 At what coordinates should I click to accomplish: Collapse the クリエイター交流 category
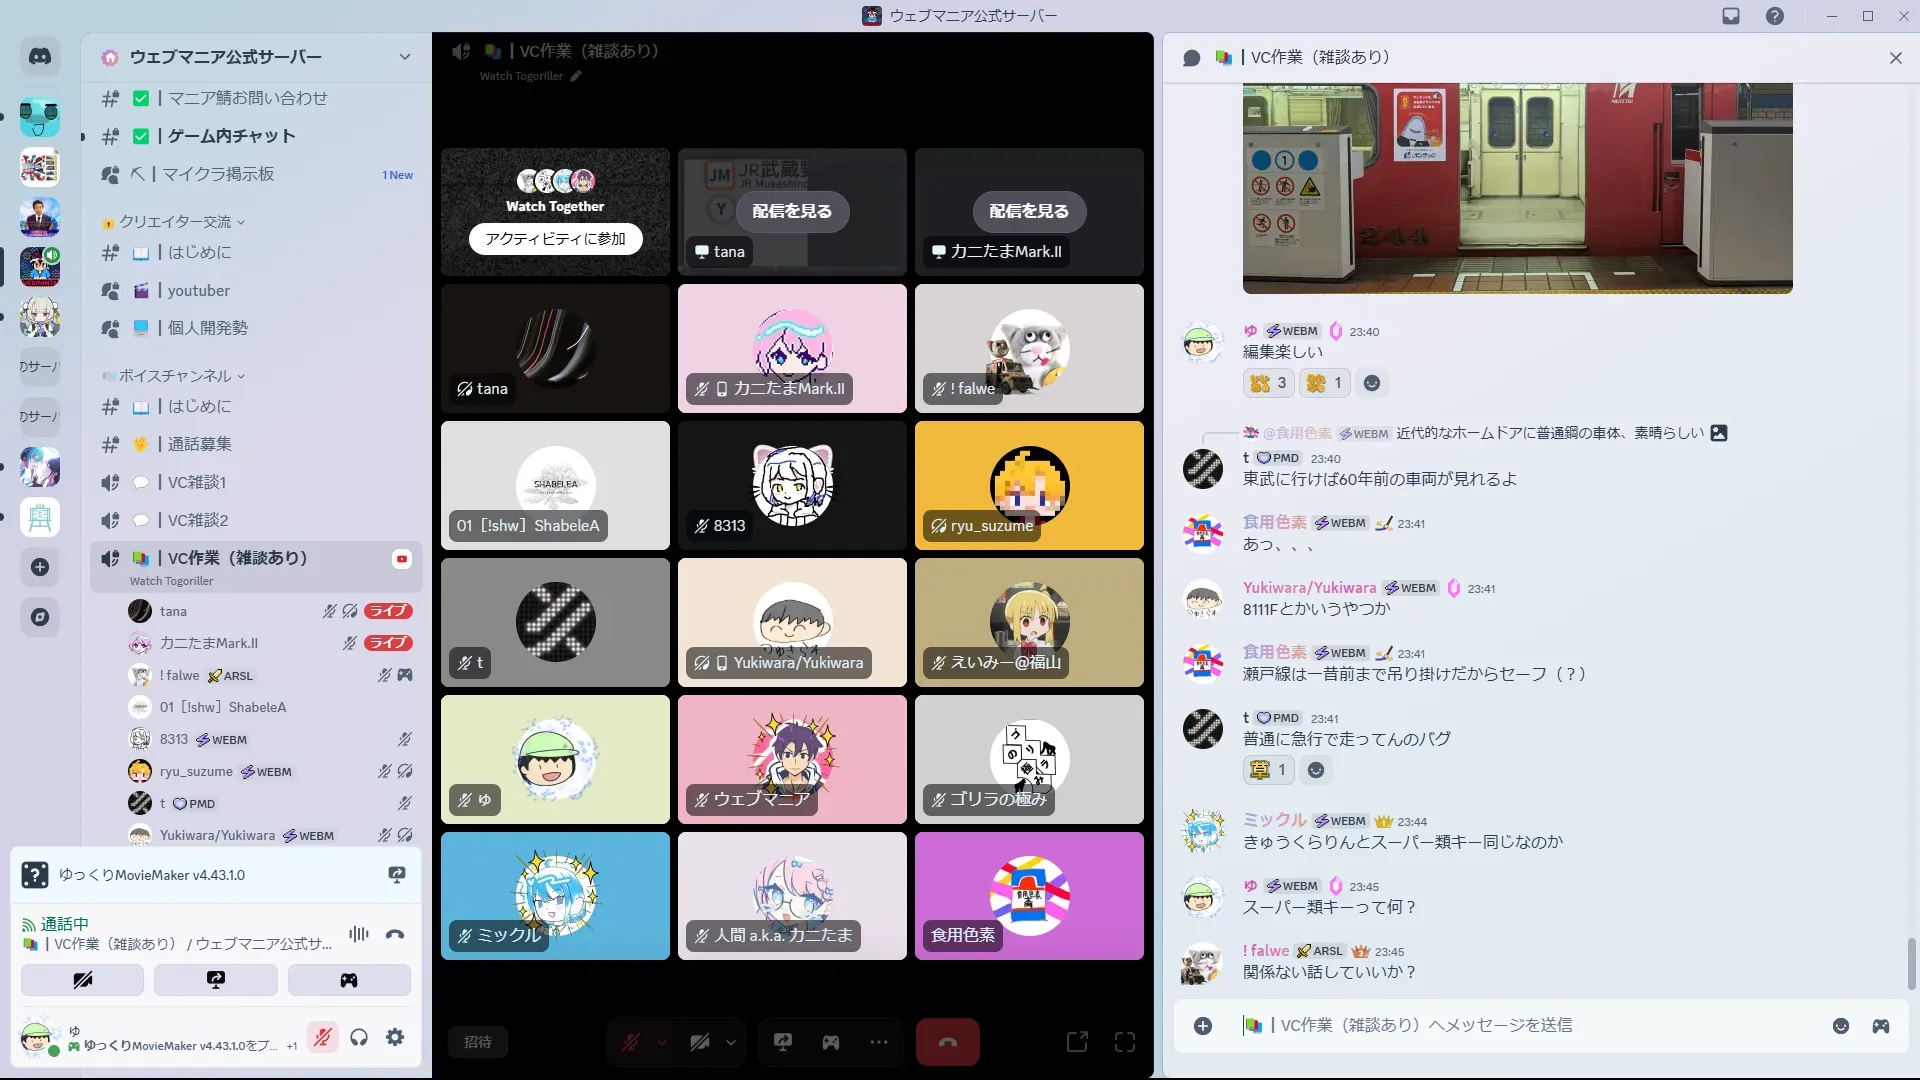coord(175,222)
